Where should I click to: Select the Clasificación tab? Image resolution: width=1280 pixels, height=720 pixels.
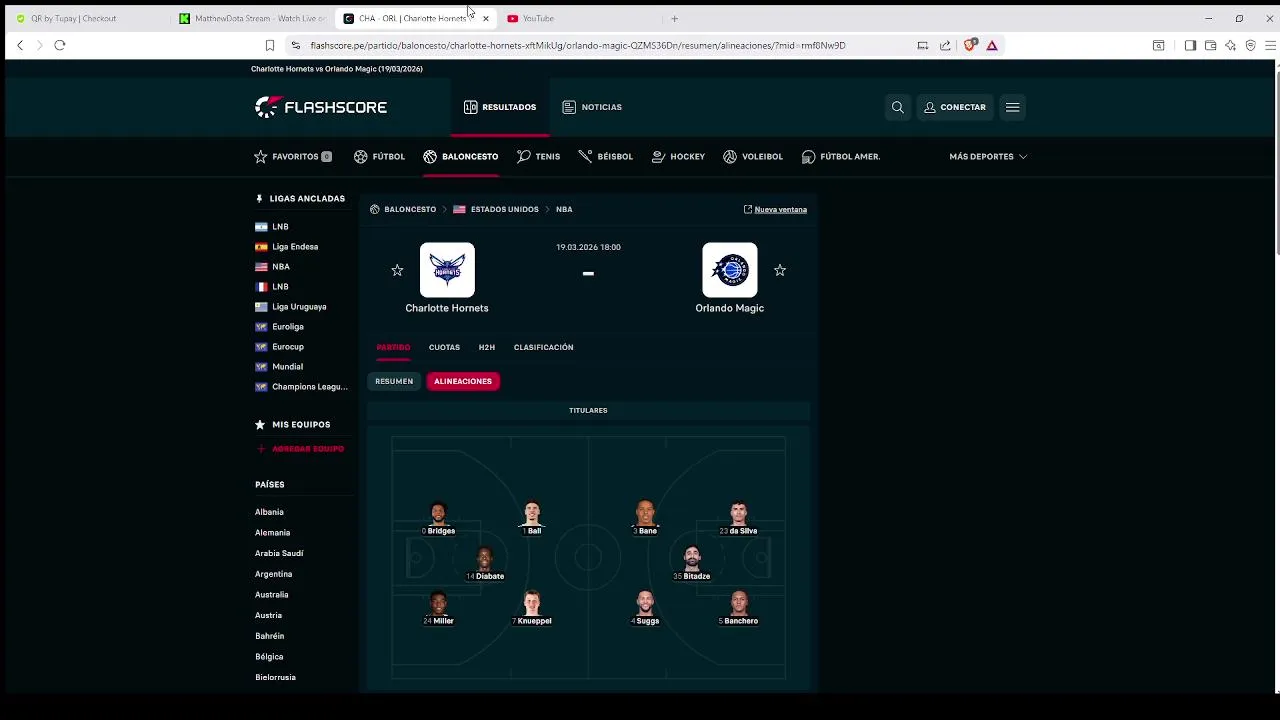point(543,347)
